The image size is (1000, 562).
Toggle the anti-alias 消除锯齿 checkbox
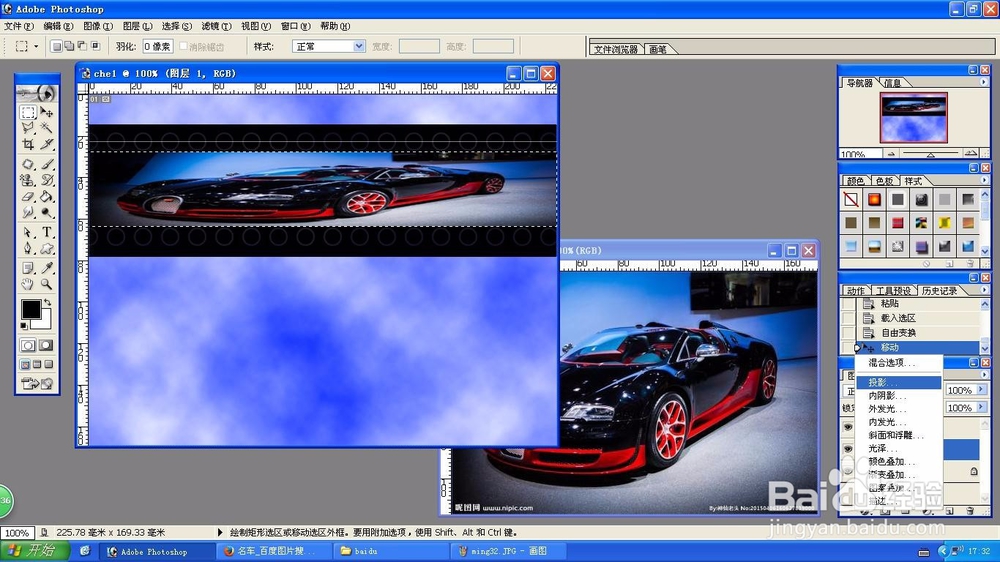184,46
